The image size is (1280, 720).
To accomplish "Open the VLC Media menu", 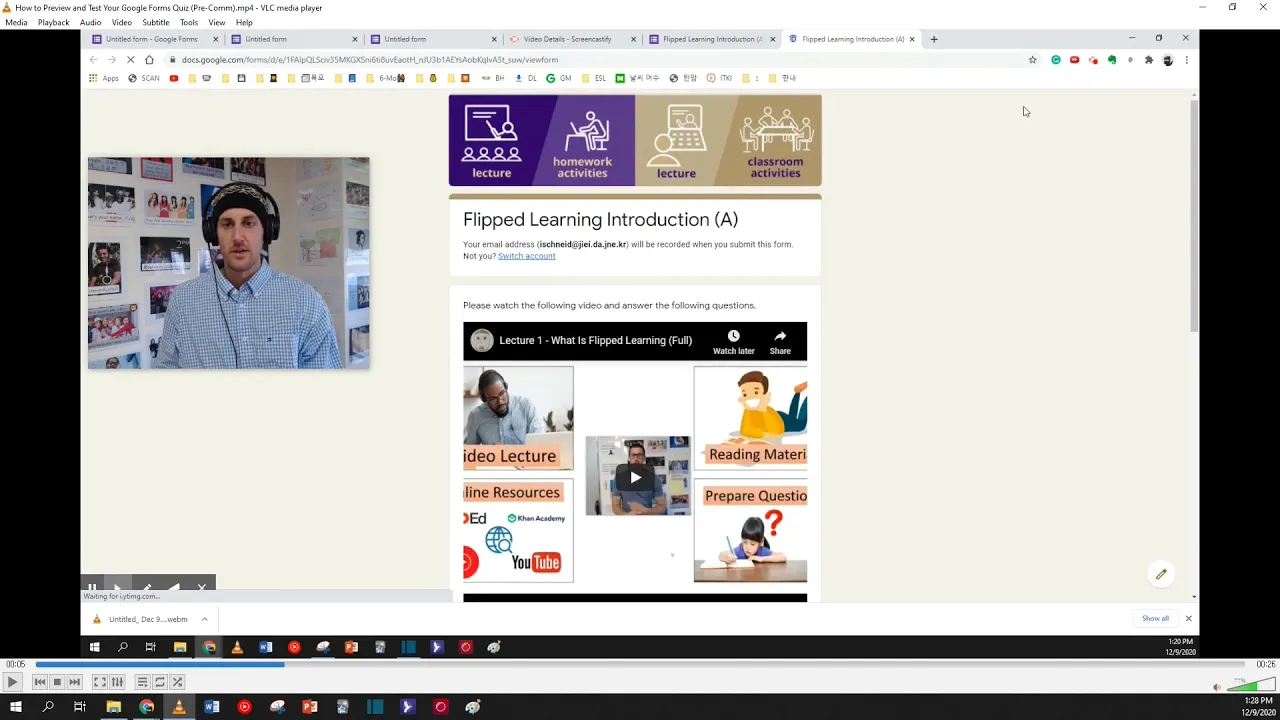I will (x=16, y=22).
